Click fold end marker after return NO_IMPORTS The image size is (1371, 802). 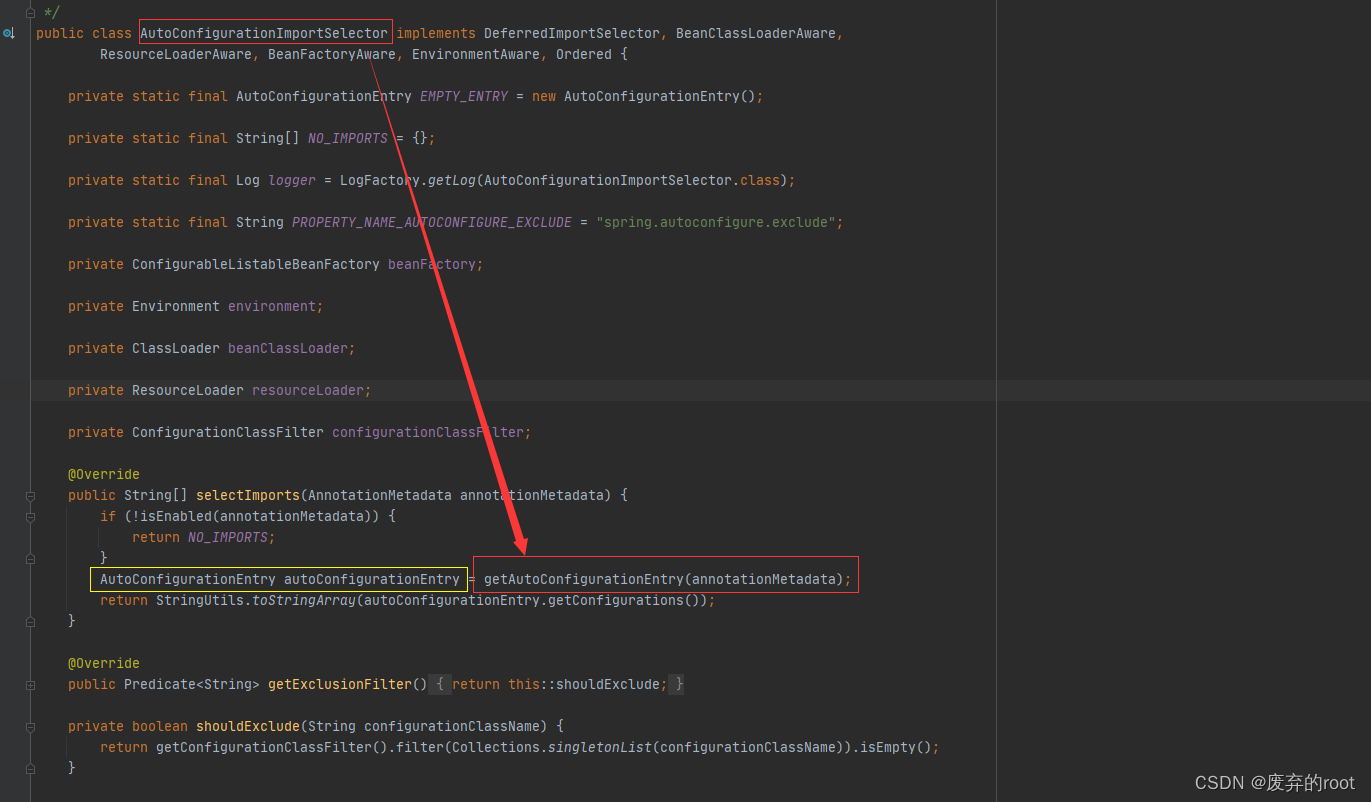[x=30, y=558]
